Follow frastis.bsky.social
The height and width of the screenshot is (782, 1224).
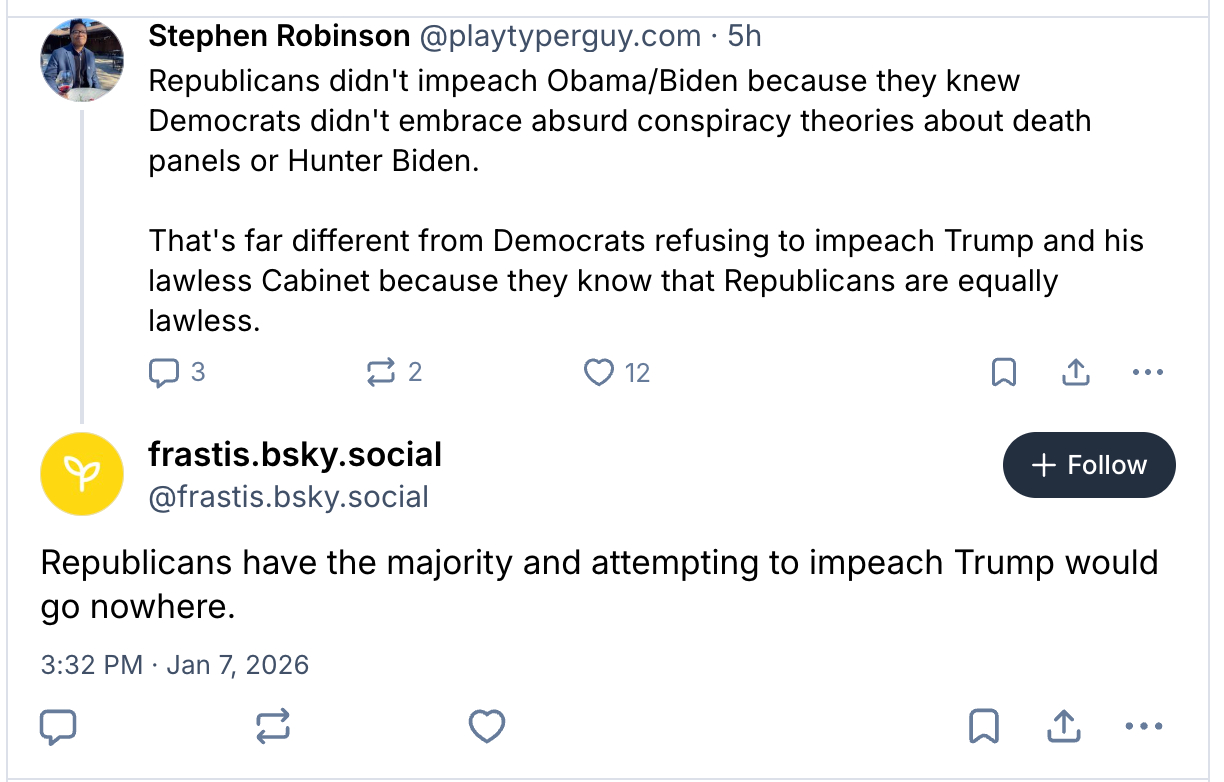1089,465
